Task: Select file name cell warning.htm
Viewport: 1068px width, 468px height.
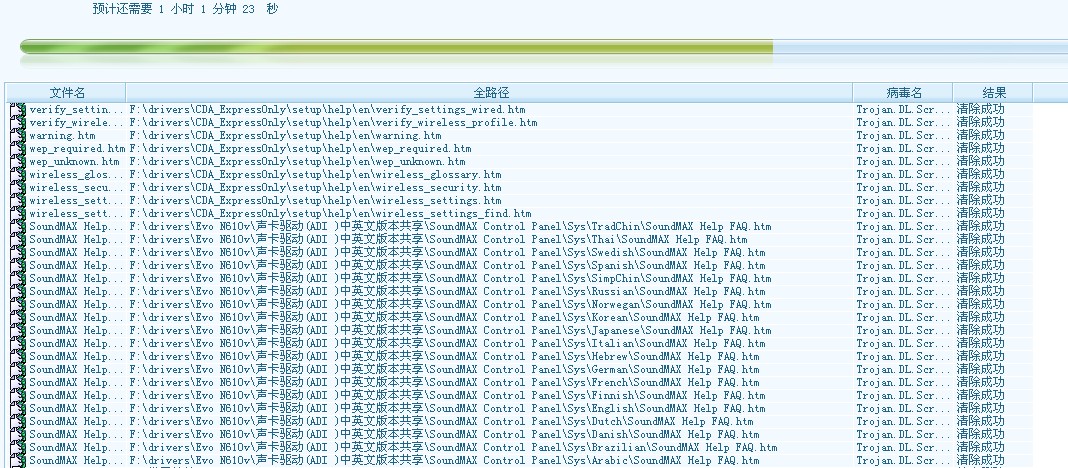Action: click(x=63, y=136)
